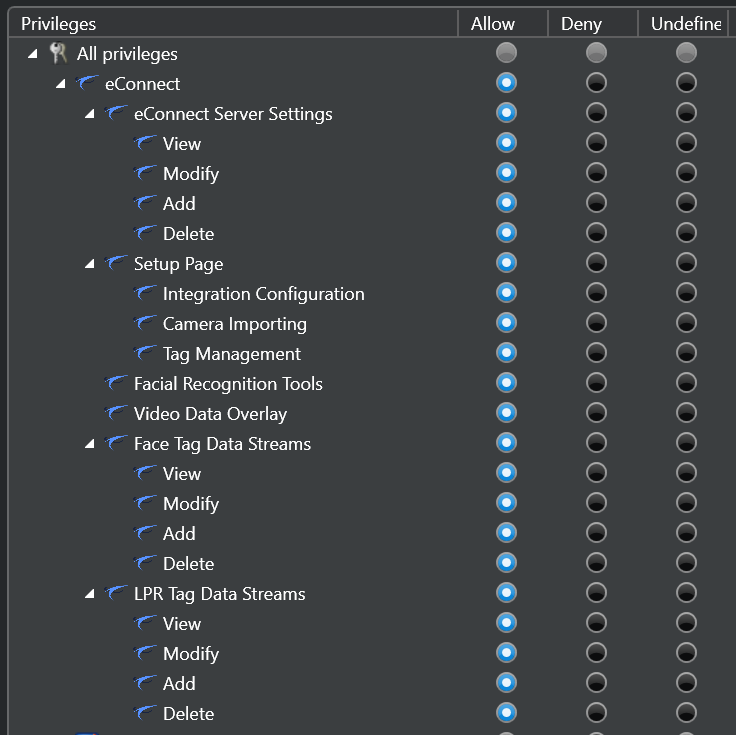This screenshot has width=736, height=735.
Task: Click the Camera Importing icon
Action: [x=146, y=324]
